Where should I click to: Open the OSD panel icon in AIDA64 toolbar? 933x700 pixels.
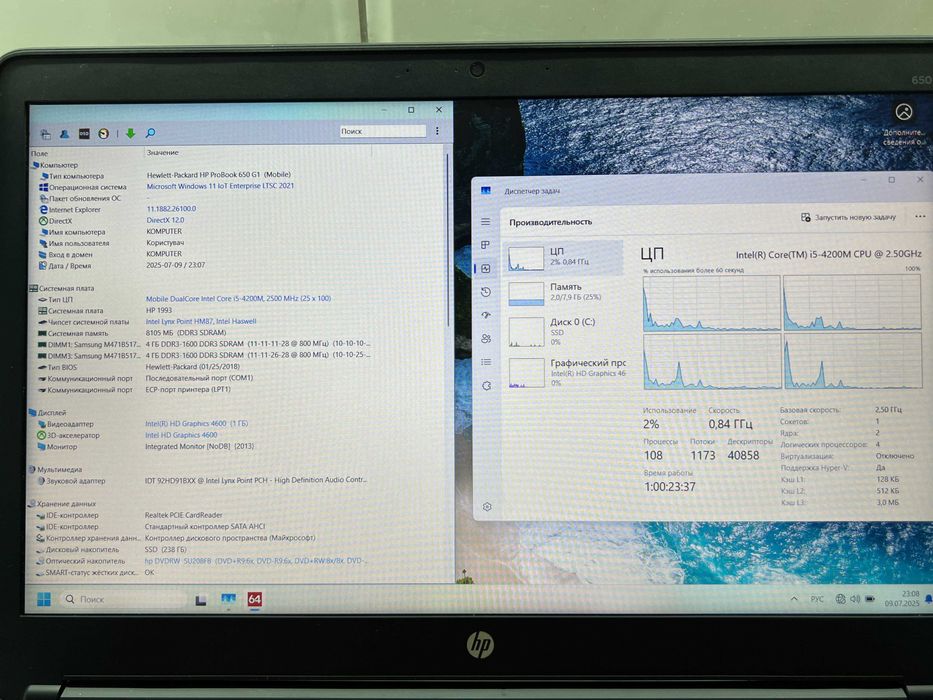pos(84,134)
